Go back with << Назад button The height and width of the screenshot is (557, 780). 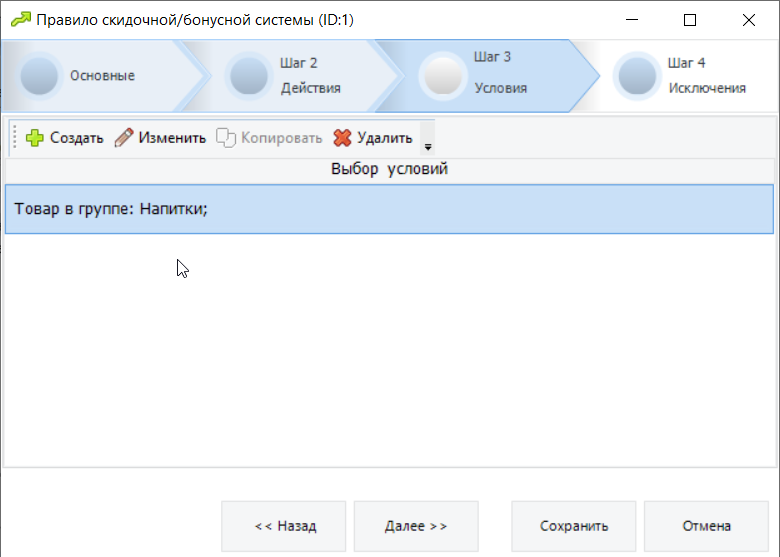click(284, 526)
